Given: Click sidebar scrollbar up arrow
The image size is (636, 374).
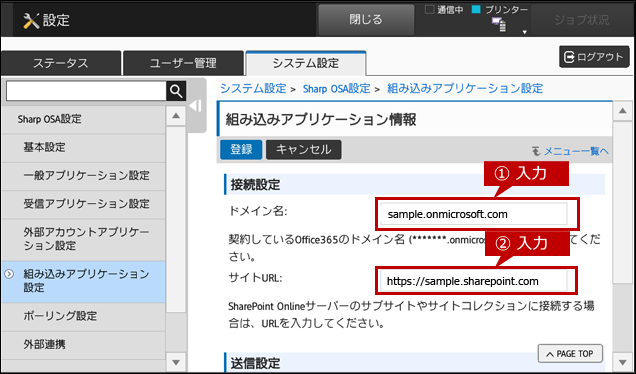Looking at the screenshot, I should 176,116.
